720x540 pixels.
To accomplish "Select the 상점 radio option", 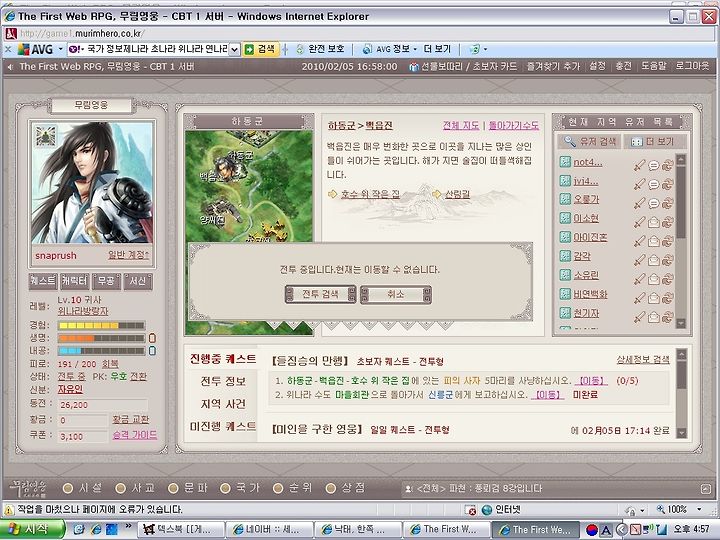I will pos(331,488).
